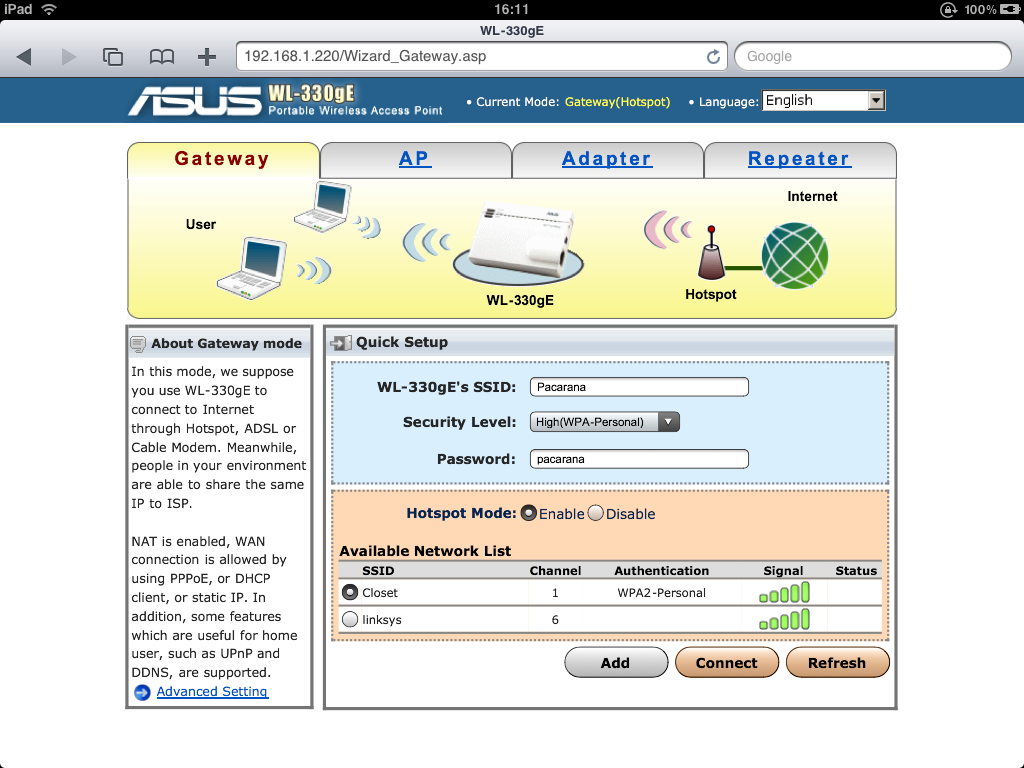Click the WPA2-Personal authentication cell
Image resolution: width=1024 pixels, height=768 pixels.
point(662,593)
